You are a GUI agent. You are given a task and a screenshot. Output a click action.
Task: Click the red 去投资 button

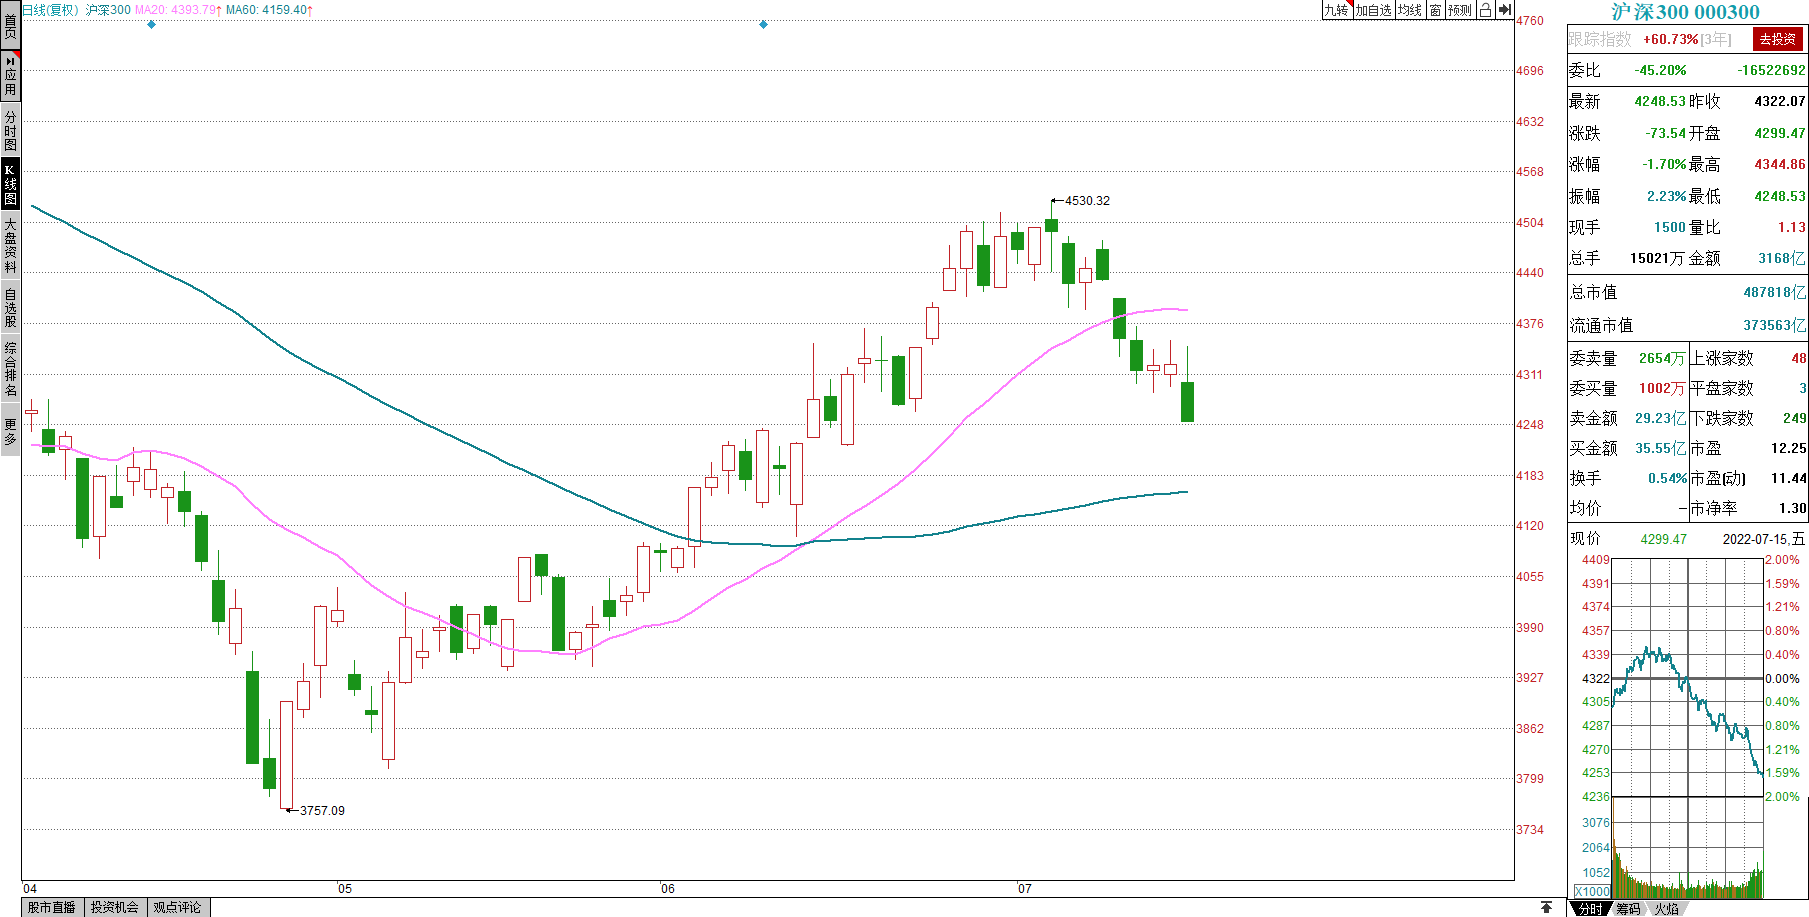click(1778, 39)
